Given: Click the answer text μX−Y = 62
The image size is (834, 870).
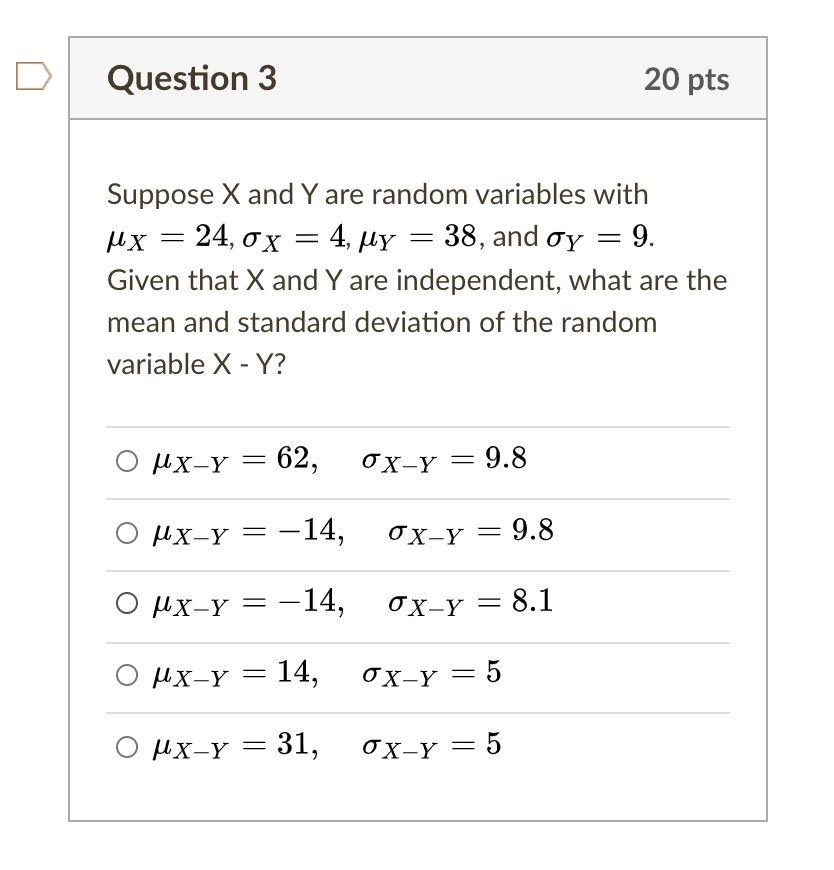Looking at the screenshot, I should [236, 461].
